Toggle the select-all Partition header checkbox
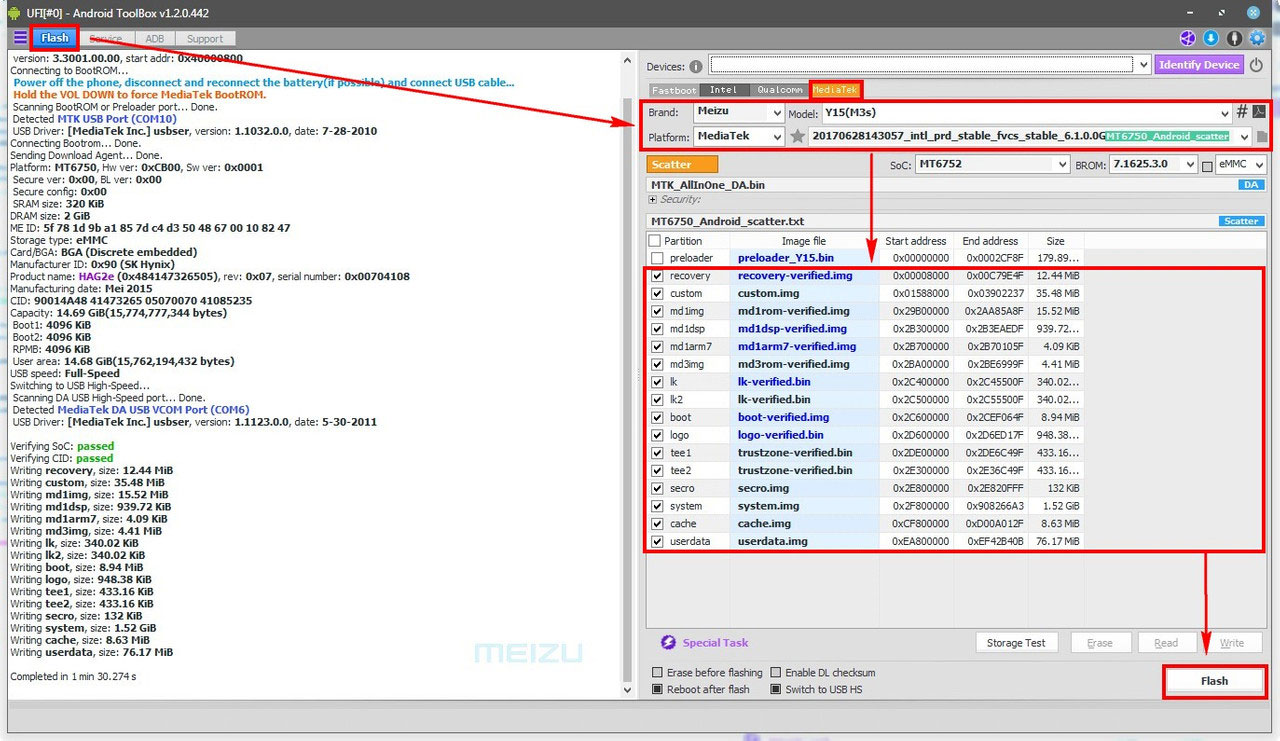The image size is (1280, 741). coord(655,241)
